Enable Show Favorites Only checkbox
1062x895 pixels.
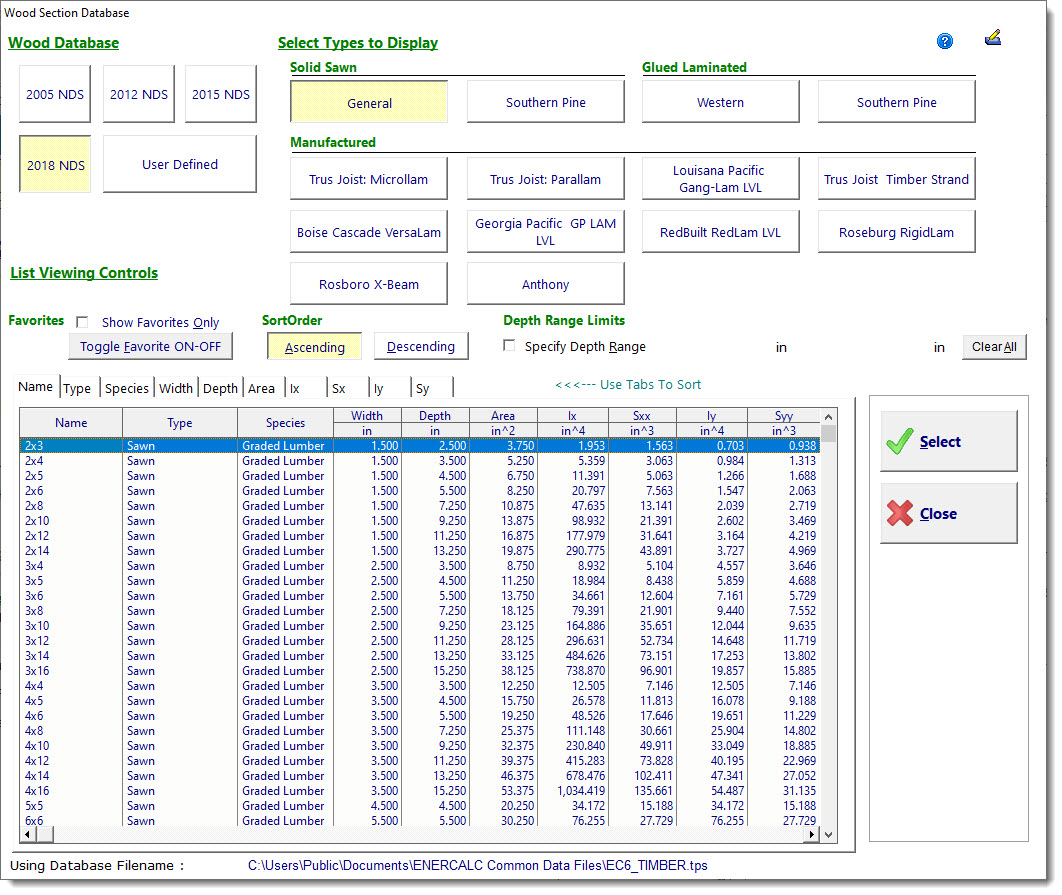(82, 322)
